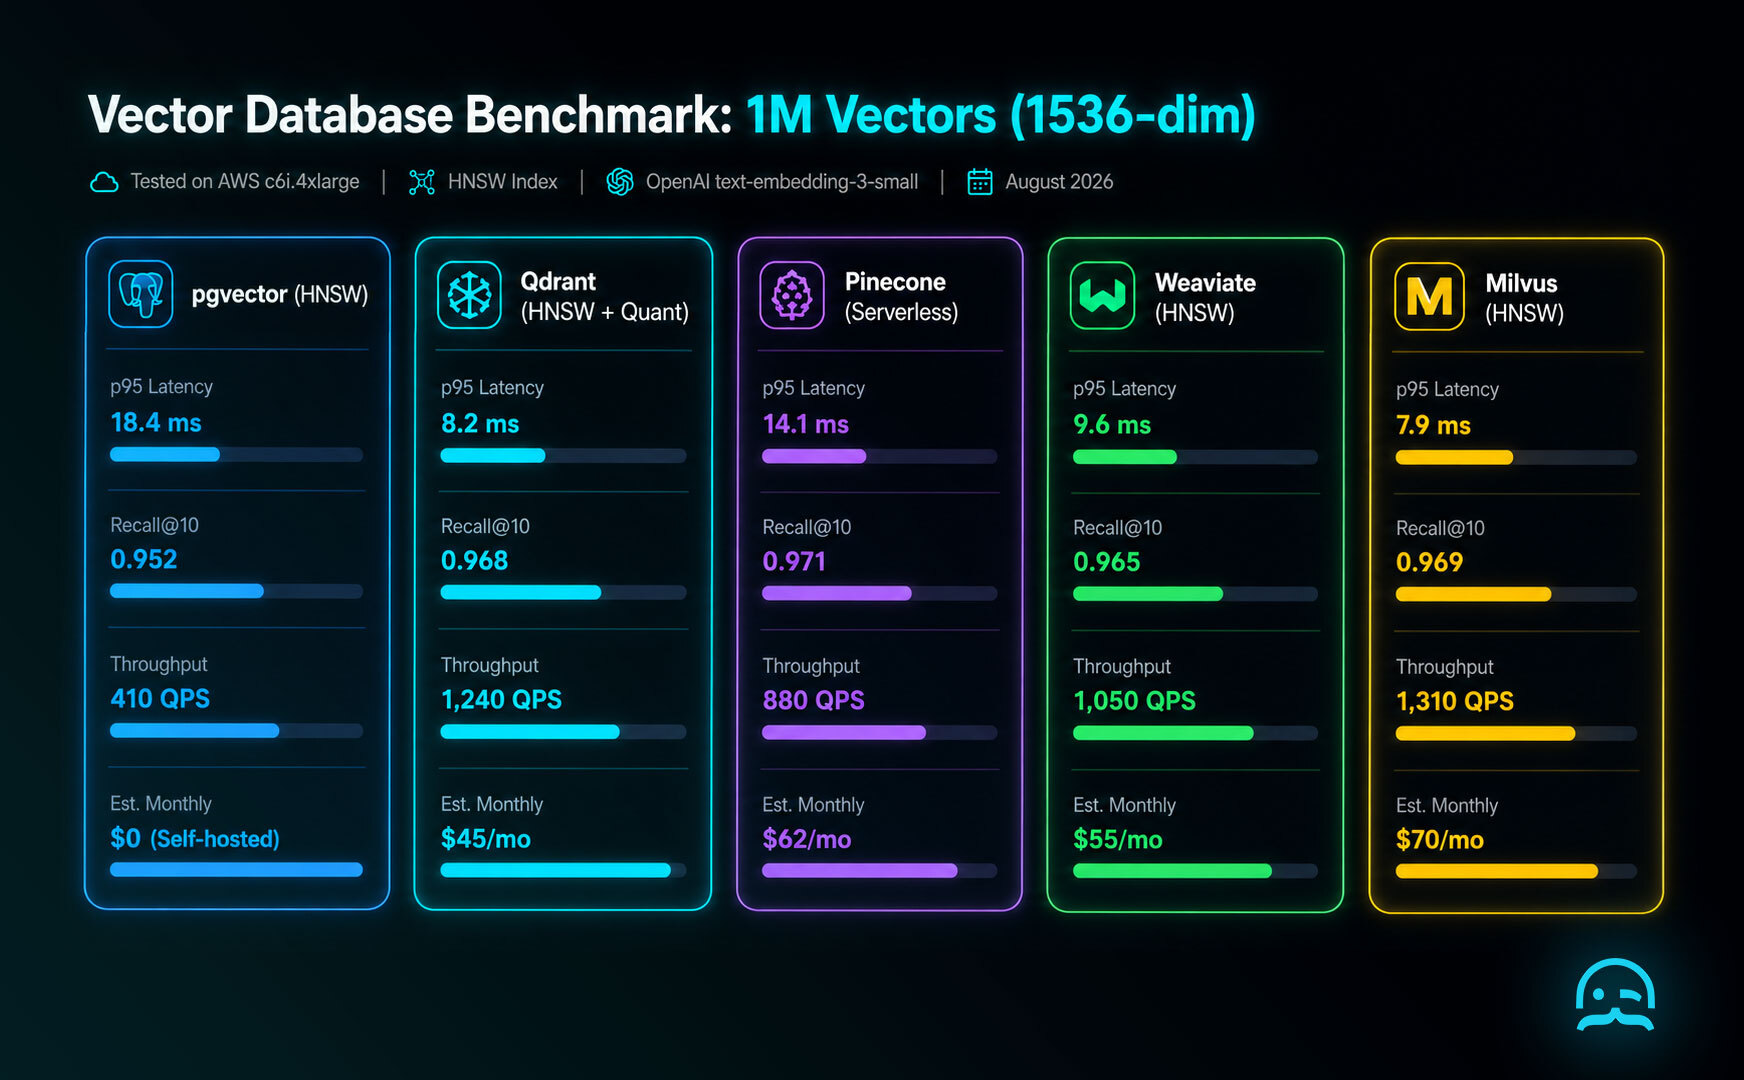
Task: Click the '0.968' recall value
Action: pyautogui.click(x=475, y=561)
